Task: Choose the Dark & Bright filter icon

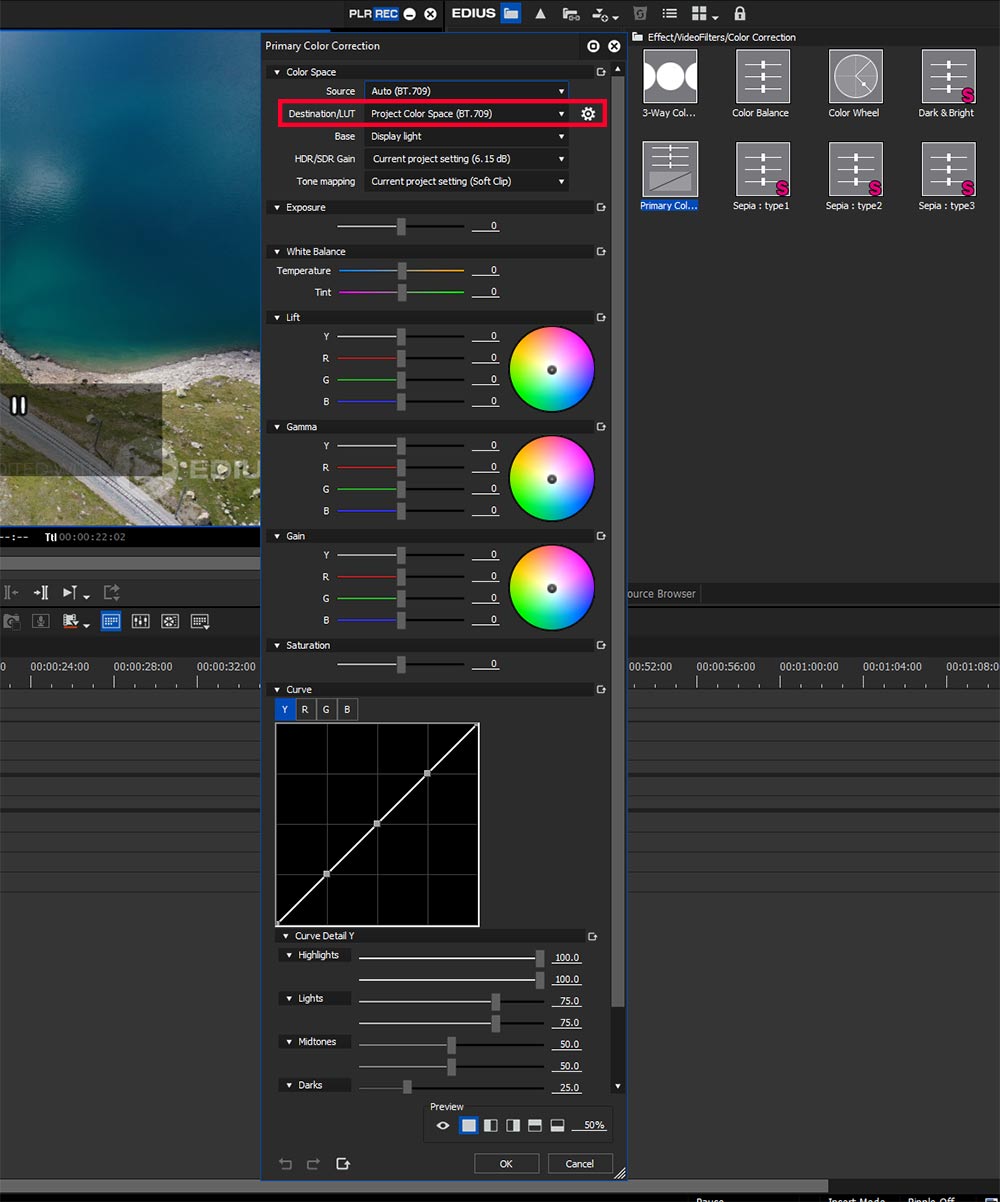Action: tap(946, 77)
